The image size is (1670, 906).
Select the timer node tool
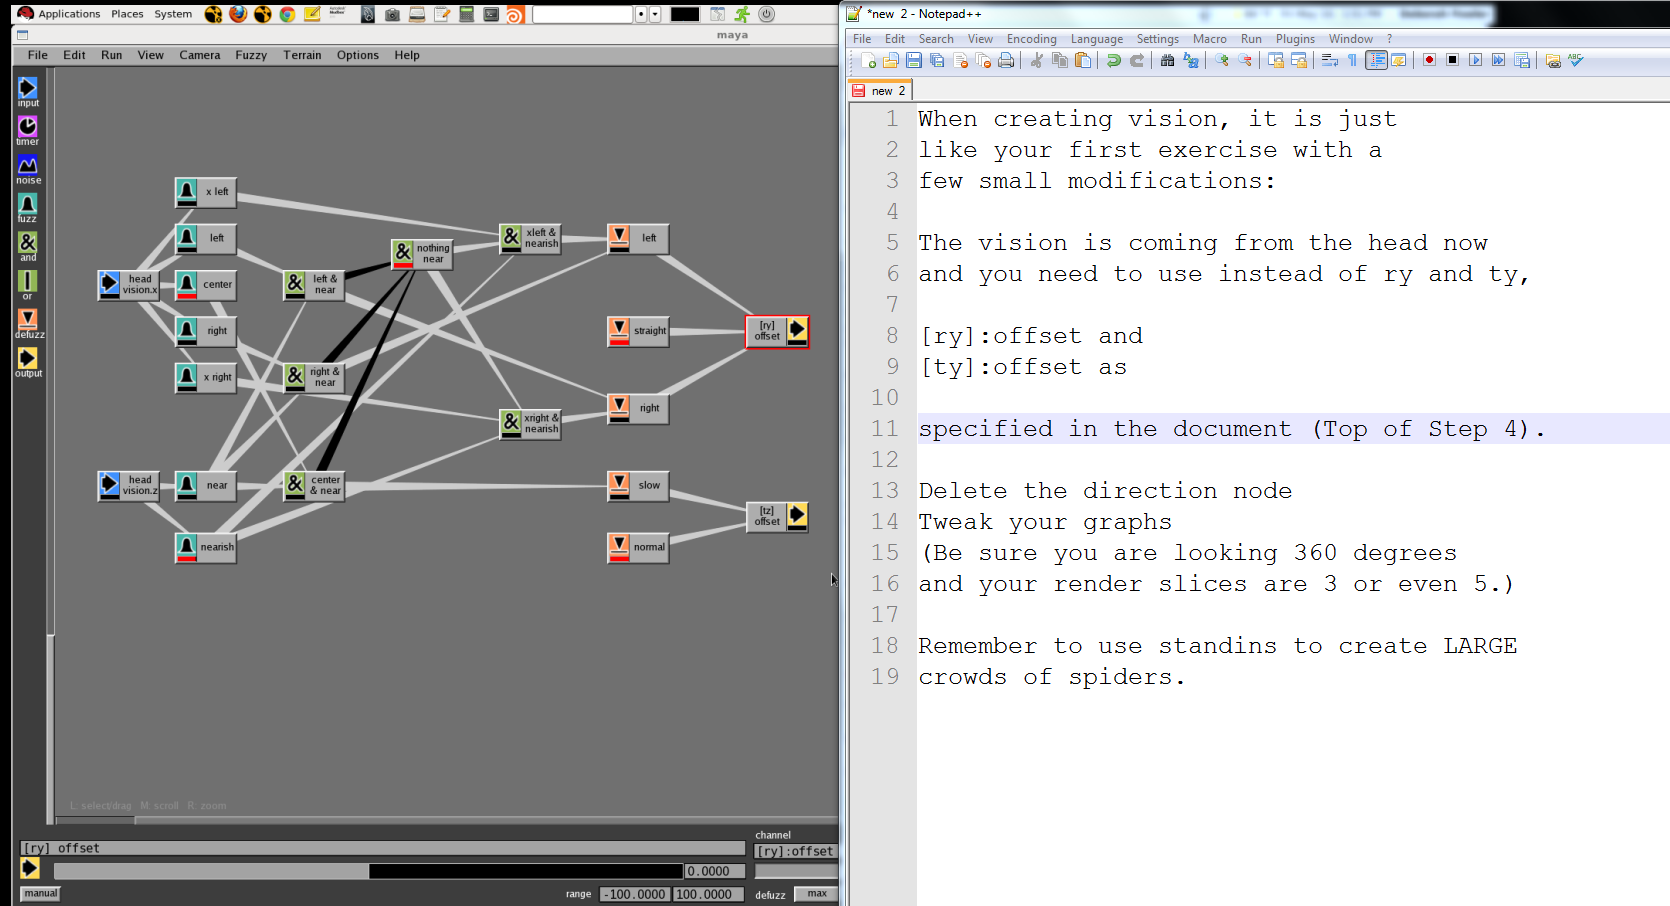[28, 127]
